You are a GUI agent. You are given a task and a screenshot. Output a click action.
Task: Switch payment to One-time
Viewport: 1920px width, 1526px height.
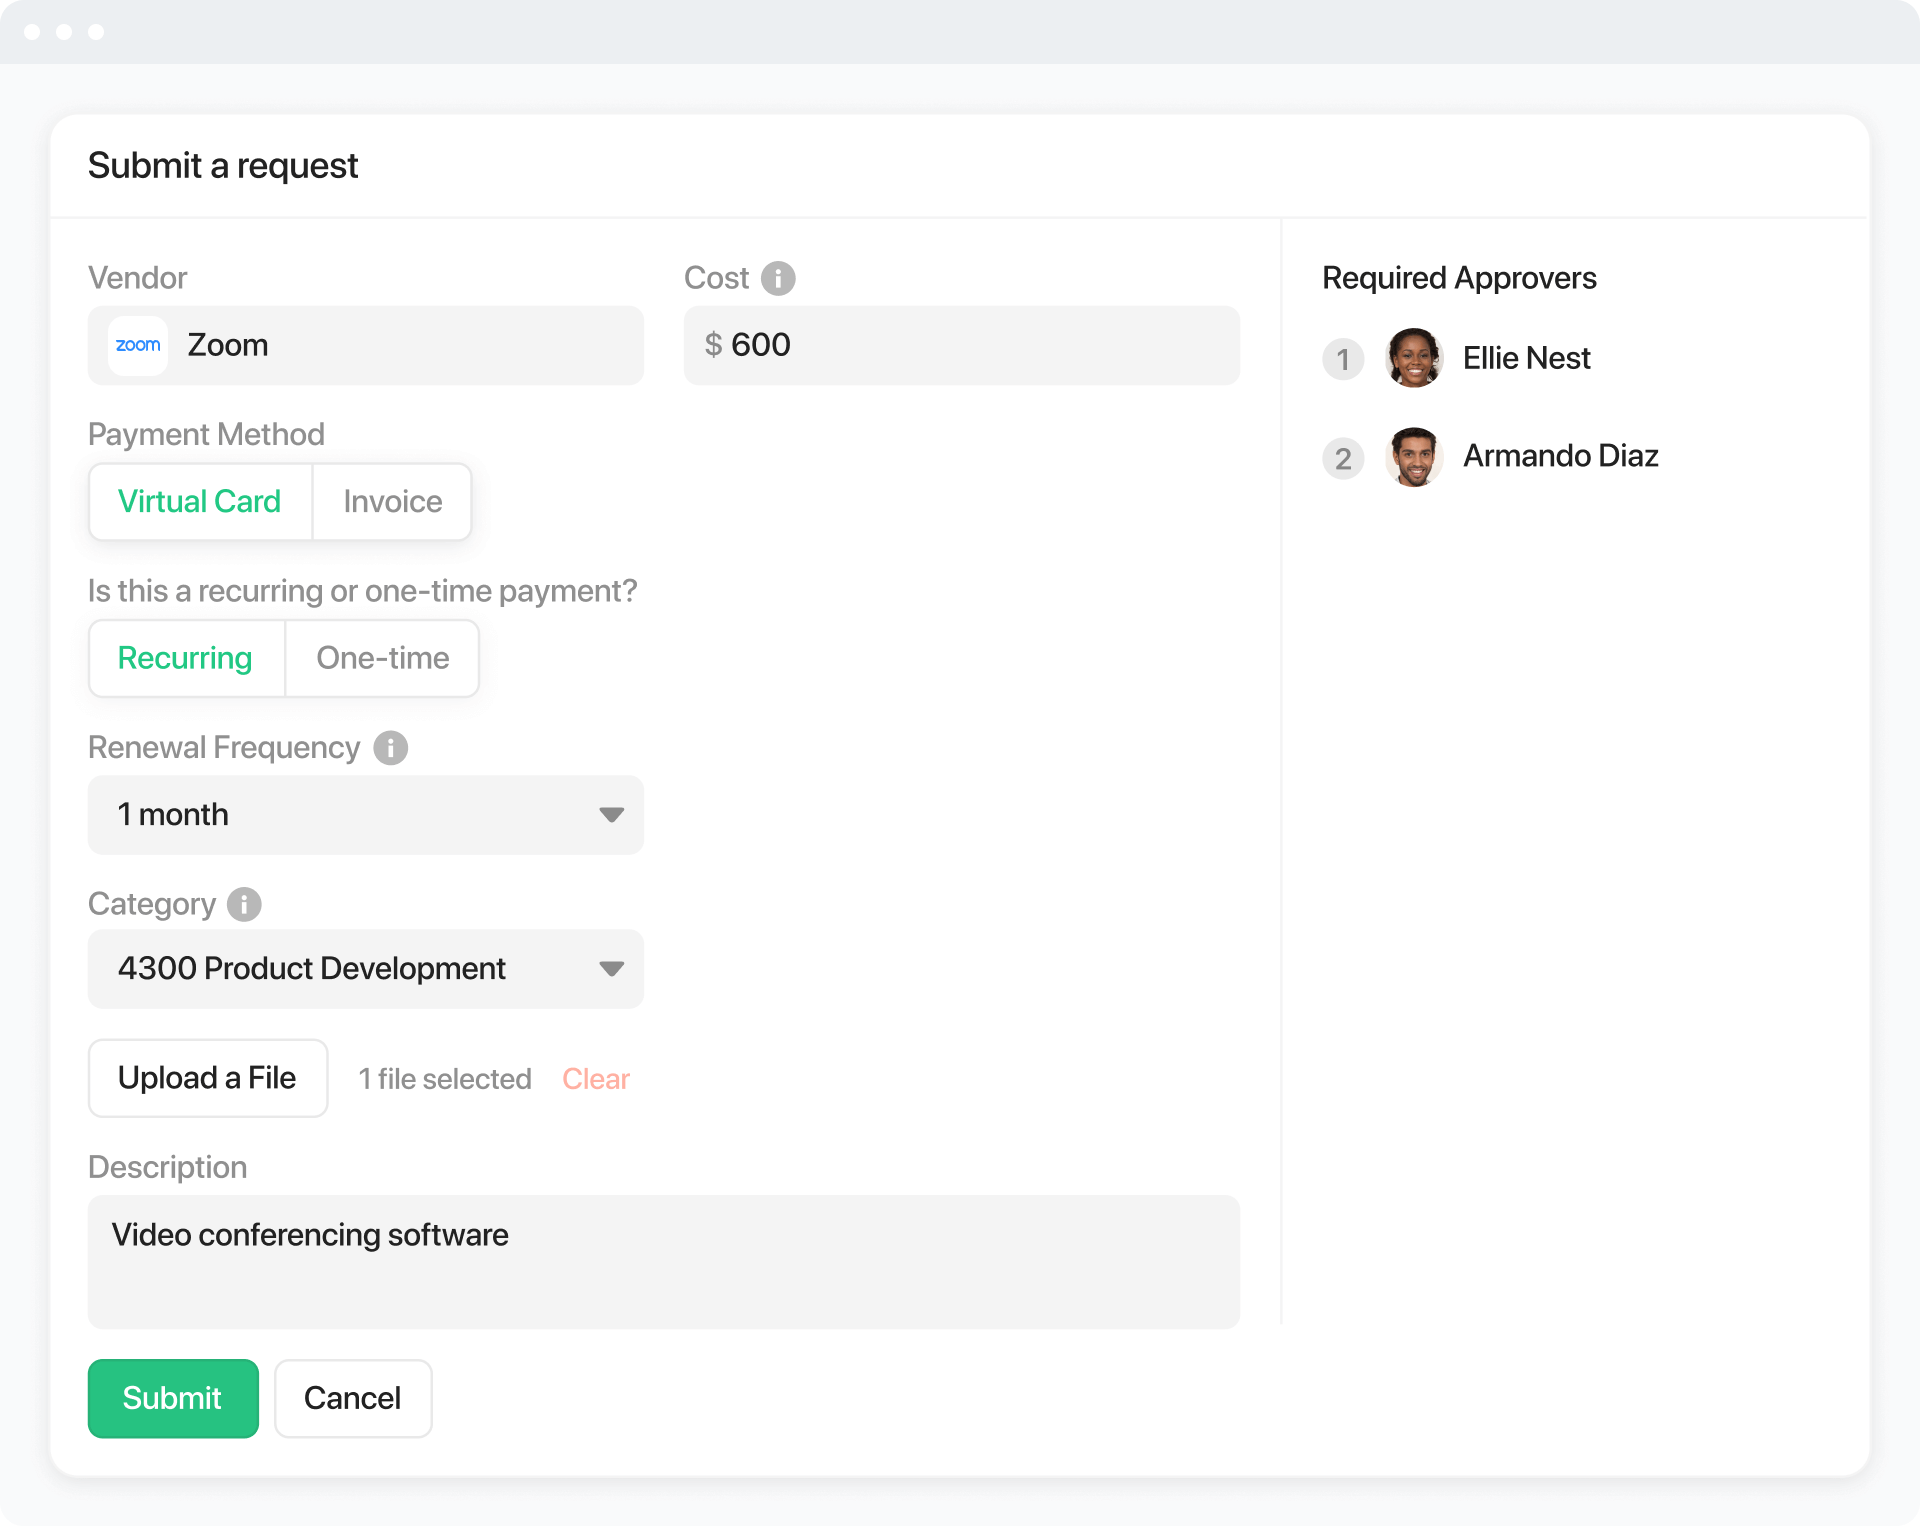(x=381, y=658)
